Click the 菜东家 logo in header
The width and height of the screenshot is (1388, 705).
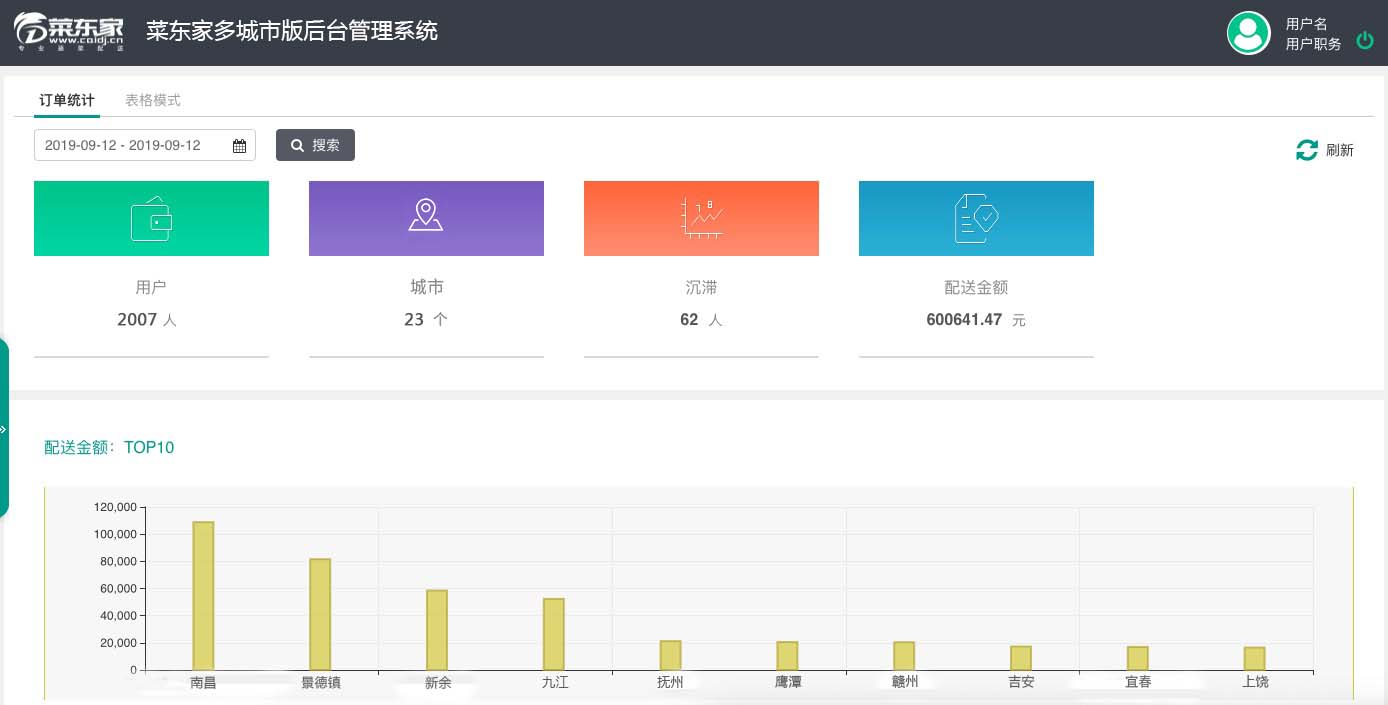[69, 32]
